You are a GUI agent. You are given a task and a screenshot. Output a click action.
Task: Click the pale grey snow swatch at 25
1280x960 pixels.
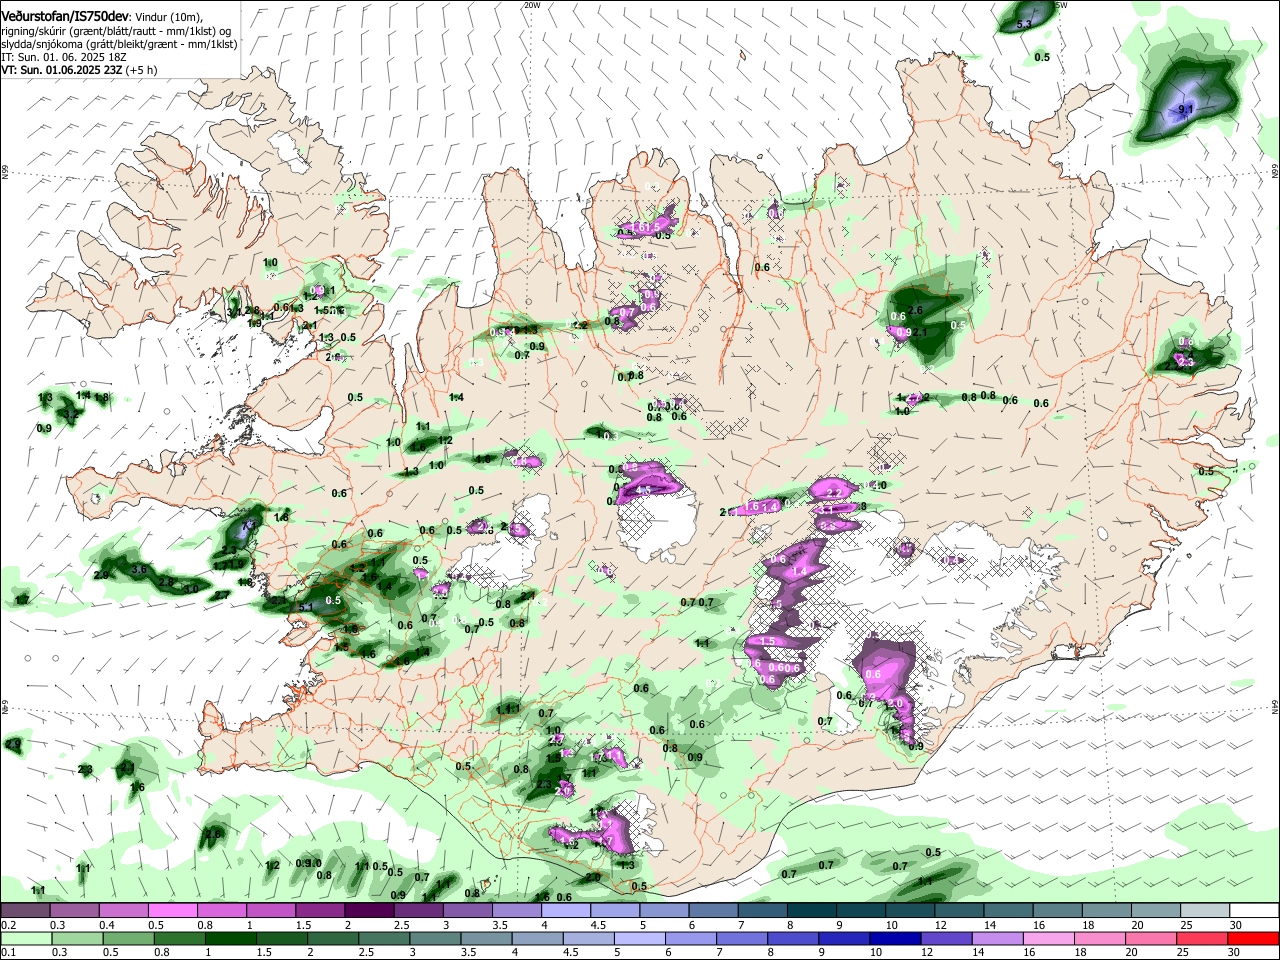(1206, 911)
